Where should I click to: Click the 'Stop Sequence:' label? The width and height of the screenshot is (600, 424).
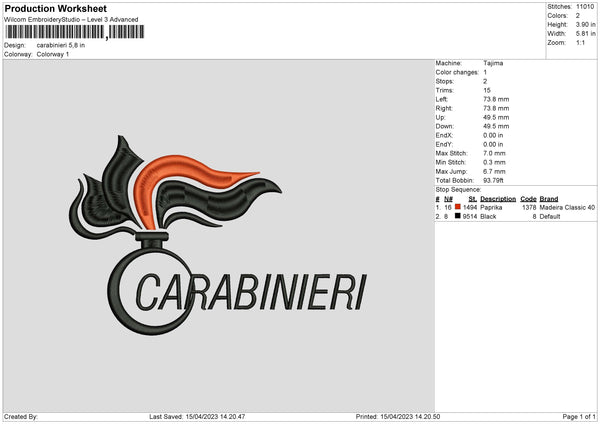(x=458, y=189)
